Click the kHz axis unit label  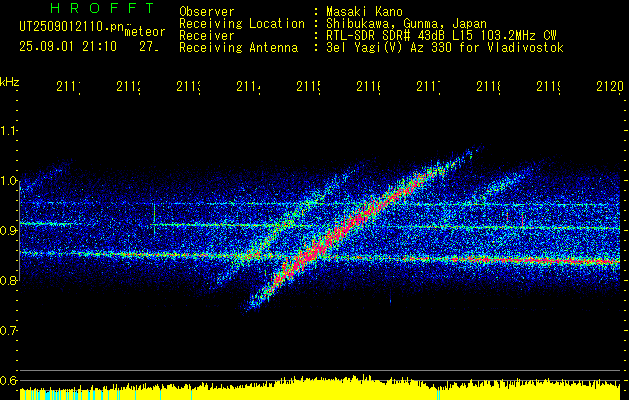[9, 82]
